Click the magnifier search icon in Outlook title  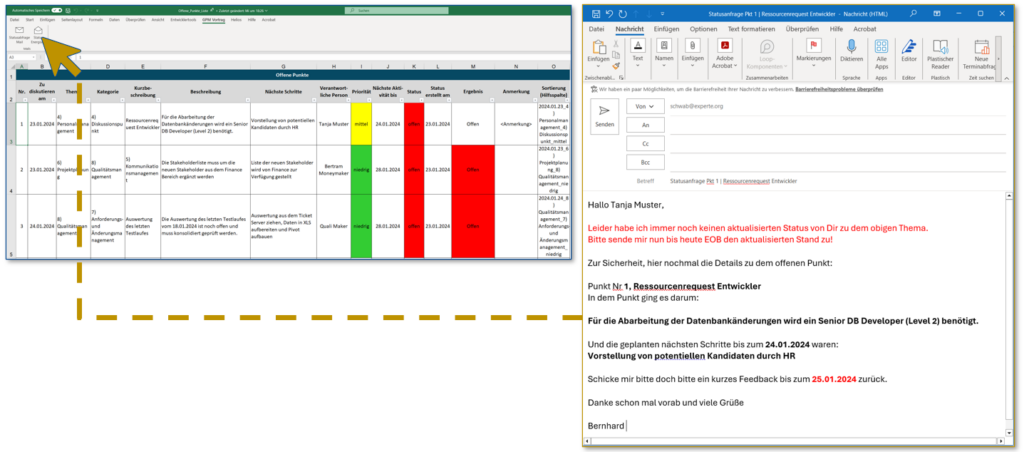[x=912, y=13]
